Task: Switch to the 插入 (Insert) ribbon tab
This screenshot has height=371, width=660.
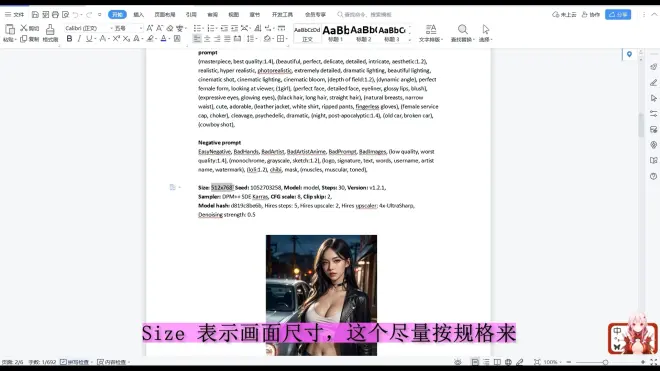Action: coord(138,15)
